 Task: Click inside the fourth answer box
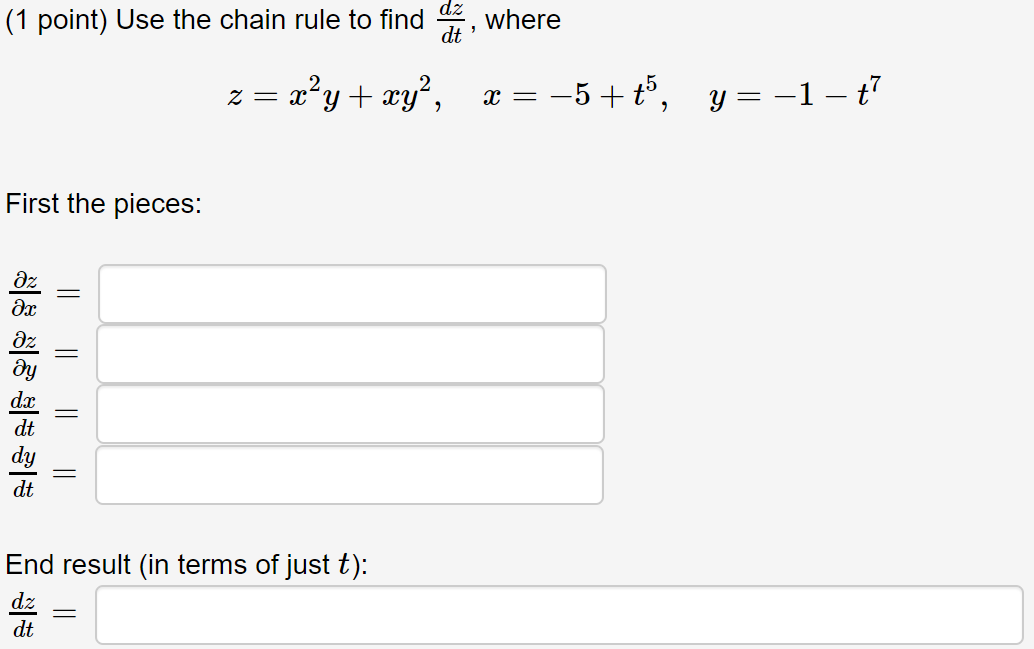coord(348,474)
